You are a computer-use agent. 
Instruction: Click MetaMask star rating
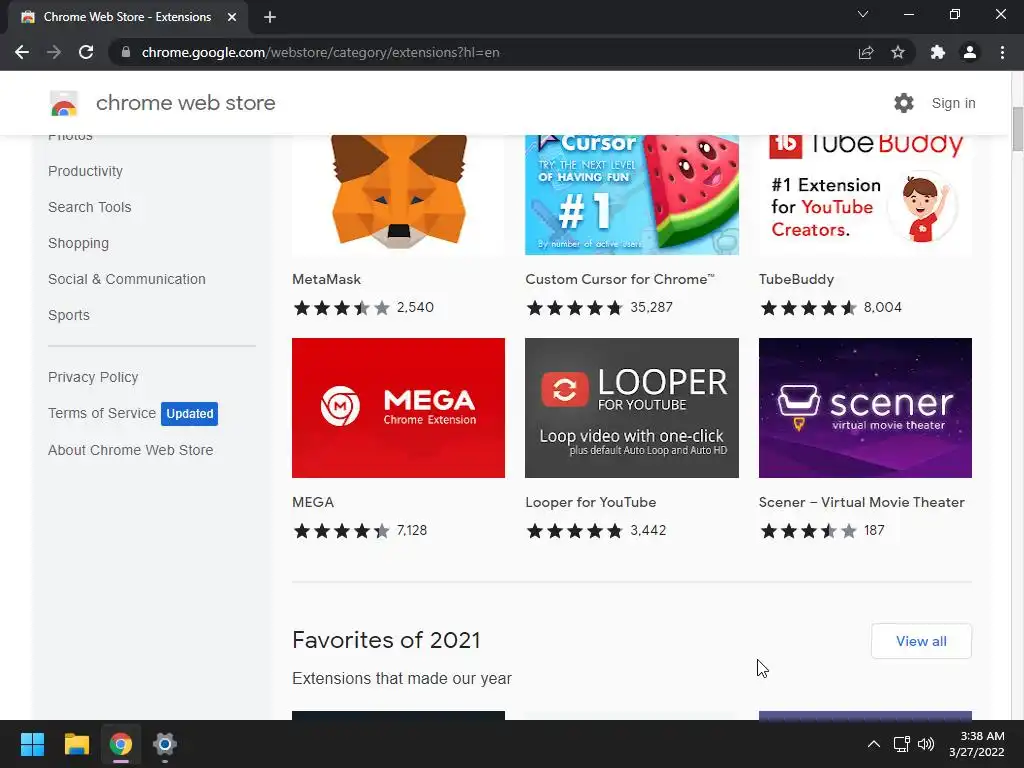pyautogui.click(x=342, y=308)
